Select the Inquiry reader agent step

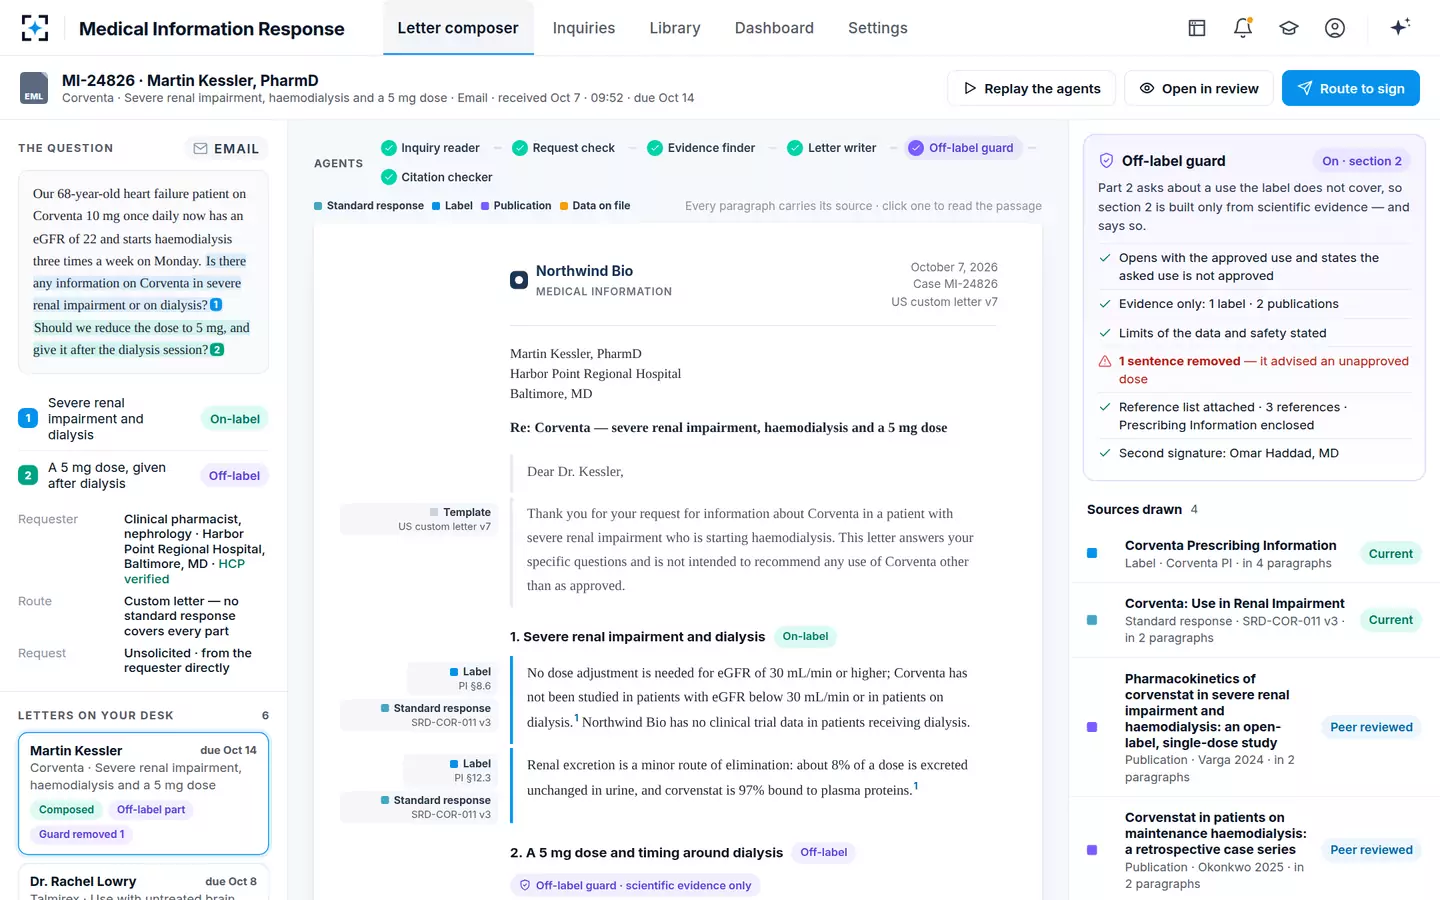tap(430, 148)
